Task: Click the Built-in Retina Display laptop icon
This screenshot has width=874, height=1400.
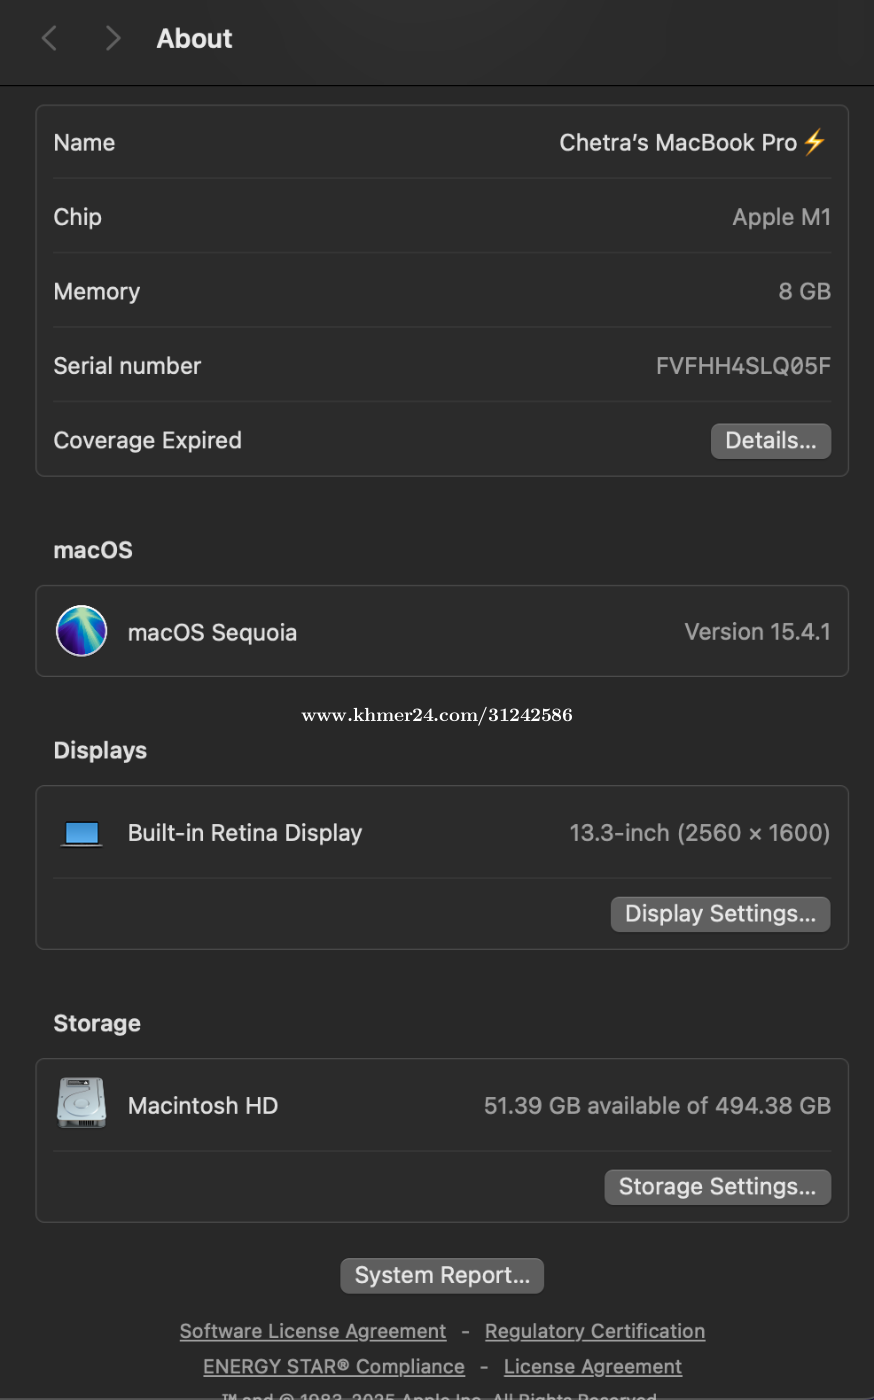Action: pos(82,833)
